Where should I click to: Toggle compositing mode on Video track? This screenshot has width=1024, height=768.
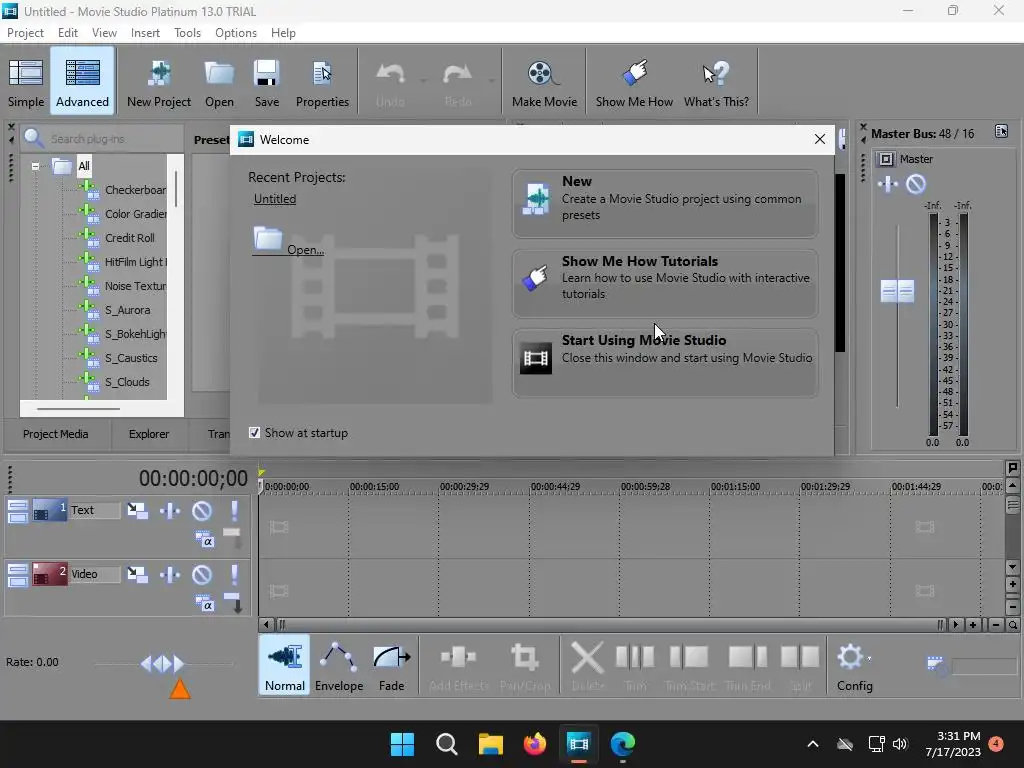tap(205, 603)
